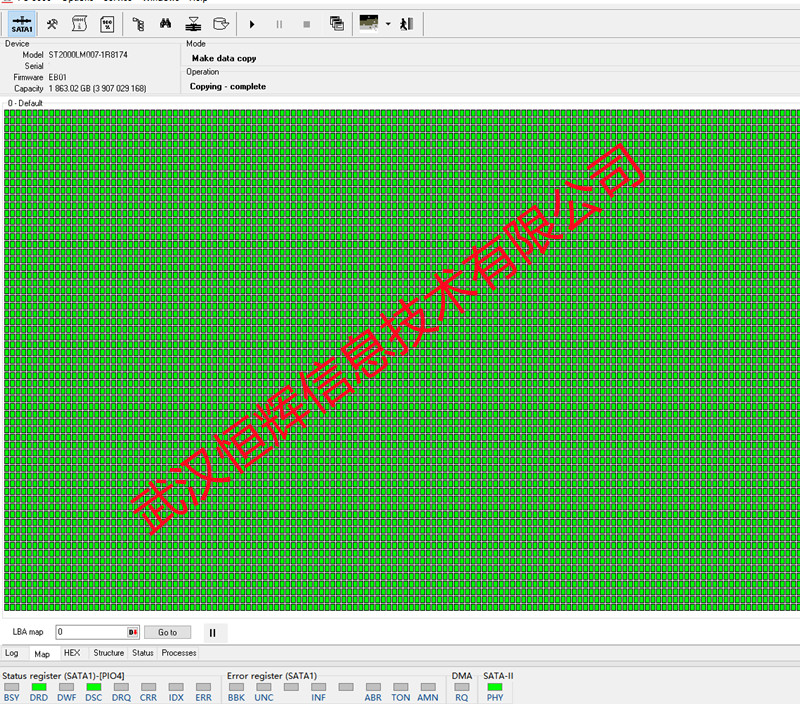The height and width of the screenshot is (704, 800).
Task: Open the Status tab
Action: (143, 653)
